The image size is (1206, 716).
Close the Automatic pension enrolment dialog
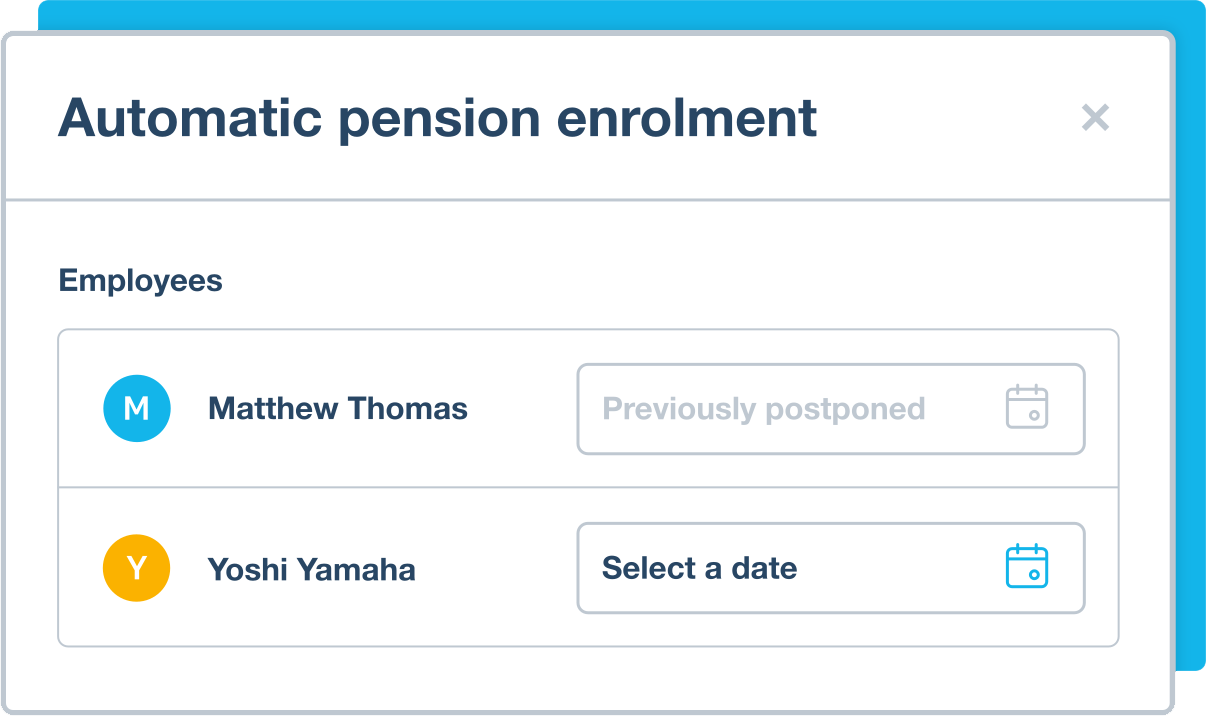[1096, 118]
